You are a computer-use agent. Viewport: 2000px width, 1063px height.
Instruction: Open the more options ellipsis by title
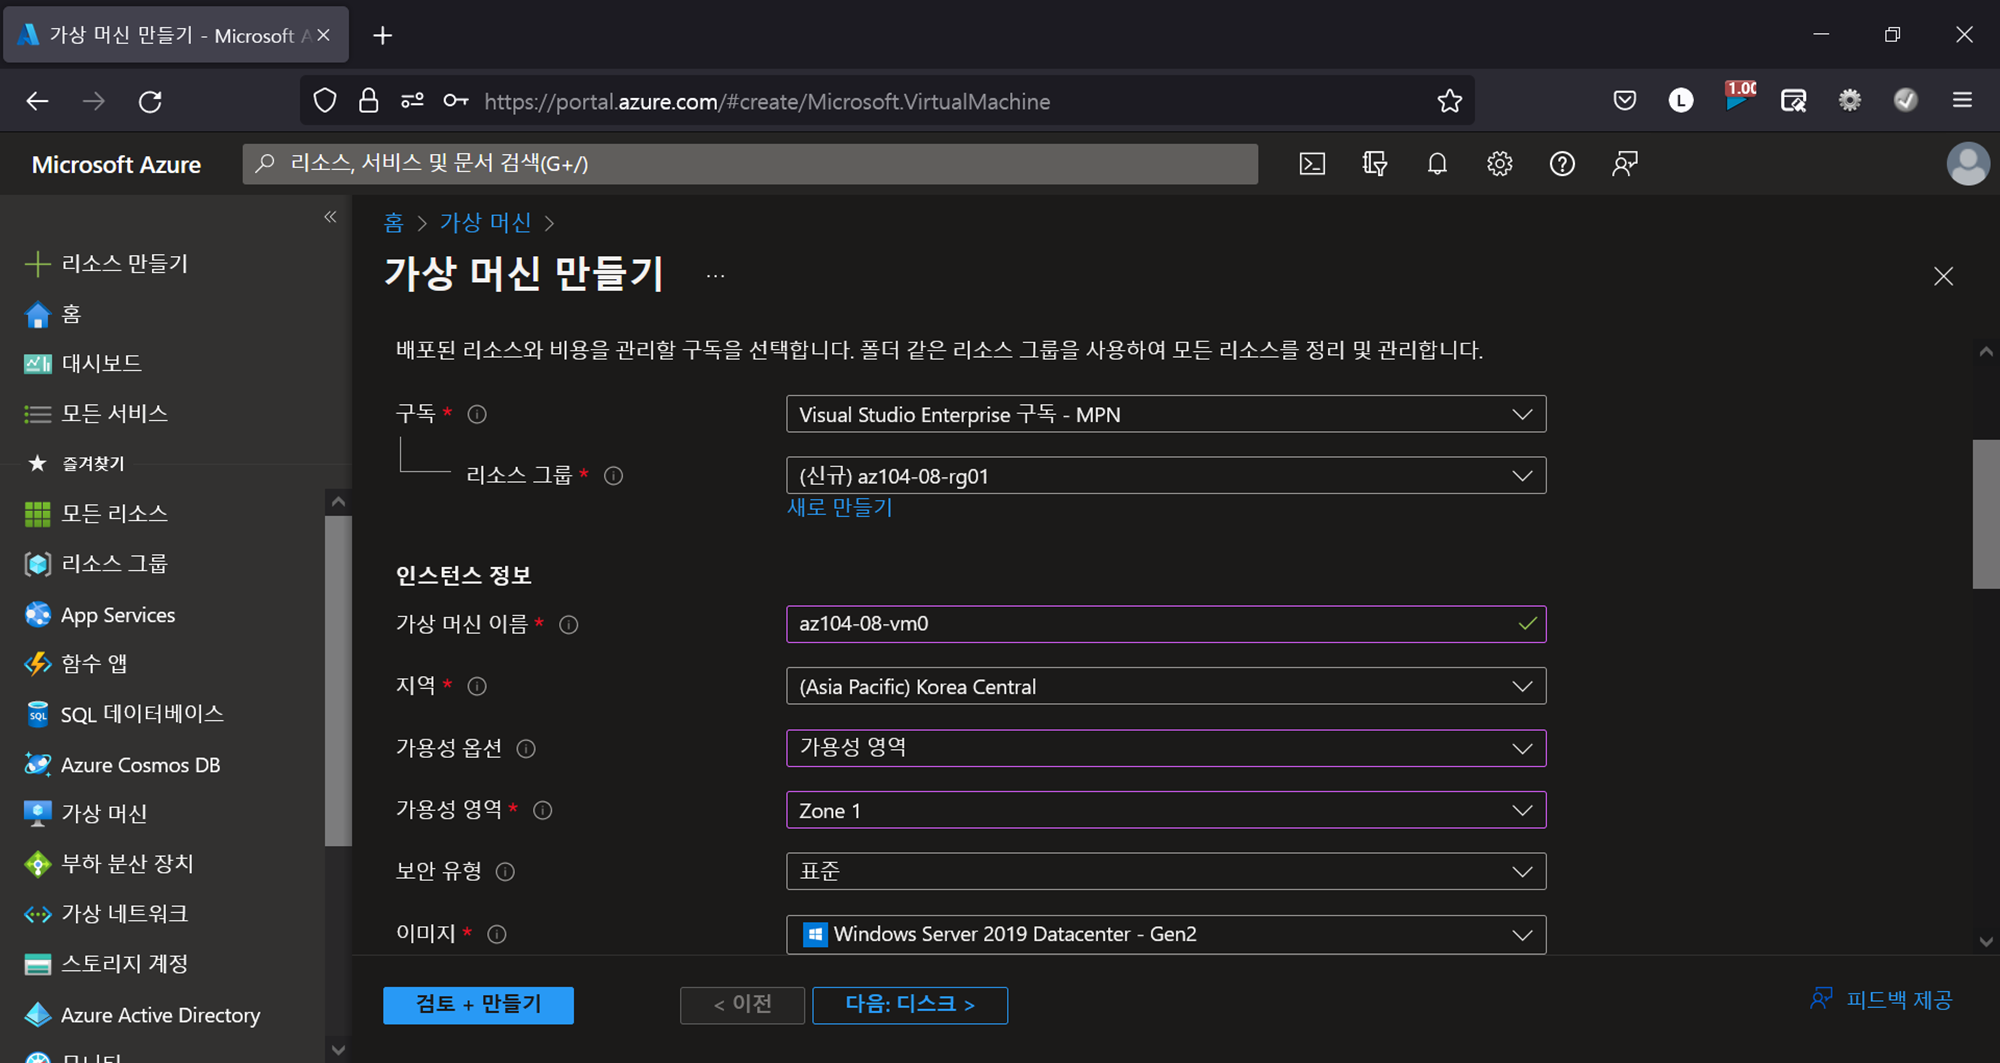pos(715,276)
